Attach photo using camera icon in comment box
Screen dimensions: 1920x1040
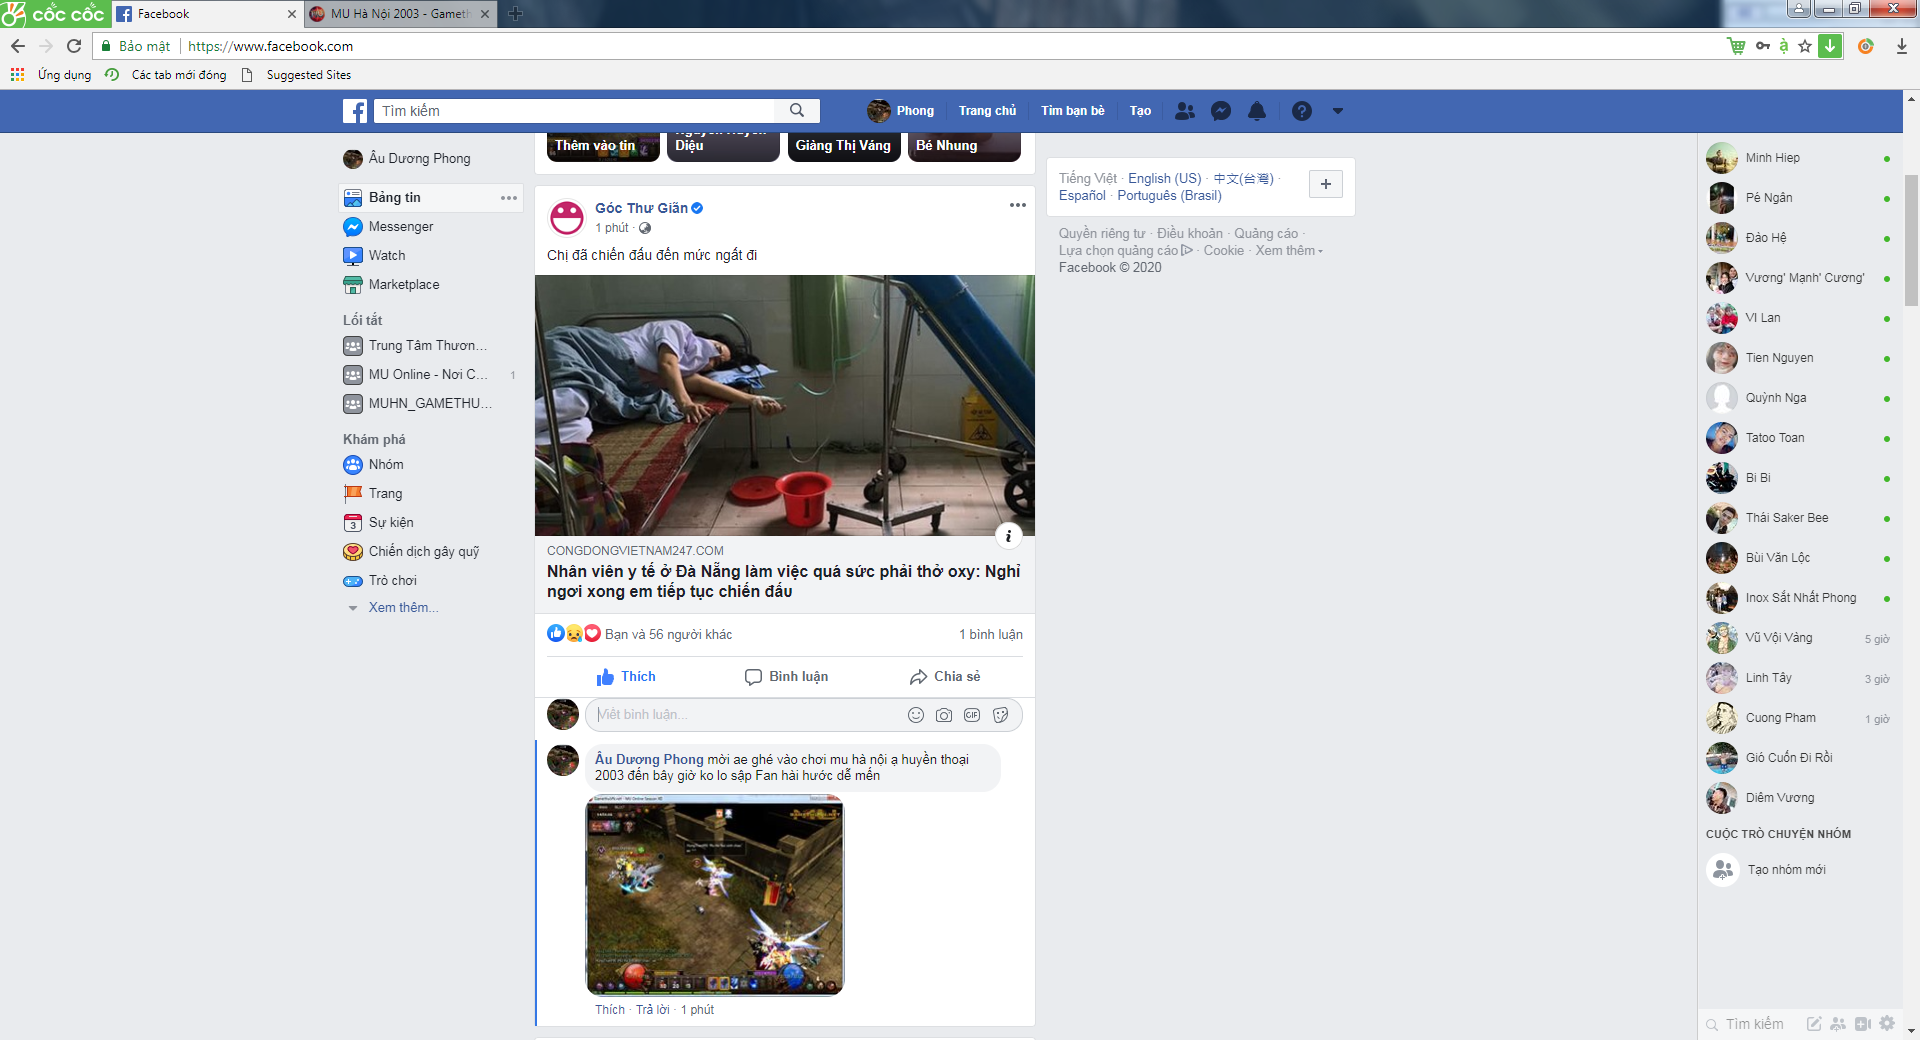tap(943, 715)
